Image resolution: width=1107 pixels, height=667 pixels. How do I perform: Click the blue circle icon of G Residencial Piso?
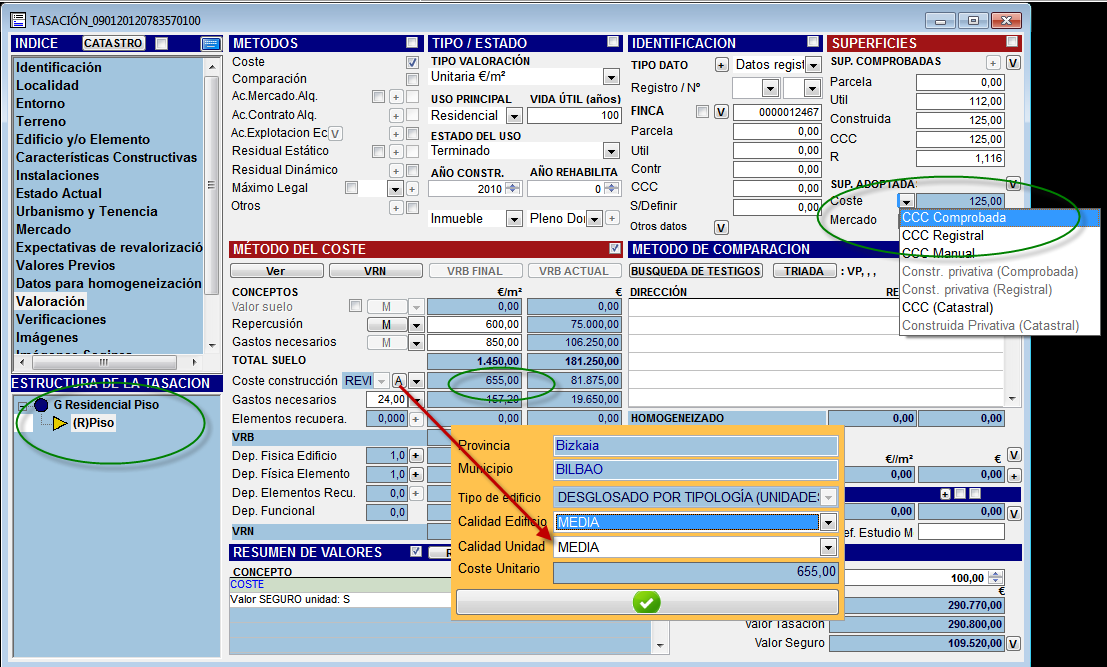[41, 405]
